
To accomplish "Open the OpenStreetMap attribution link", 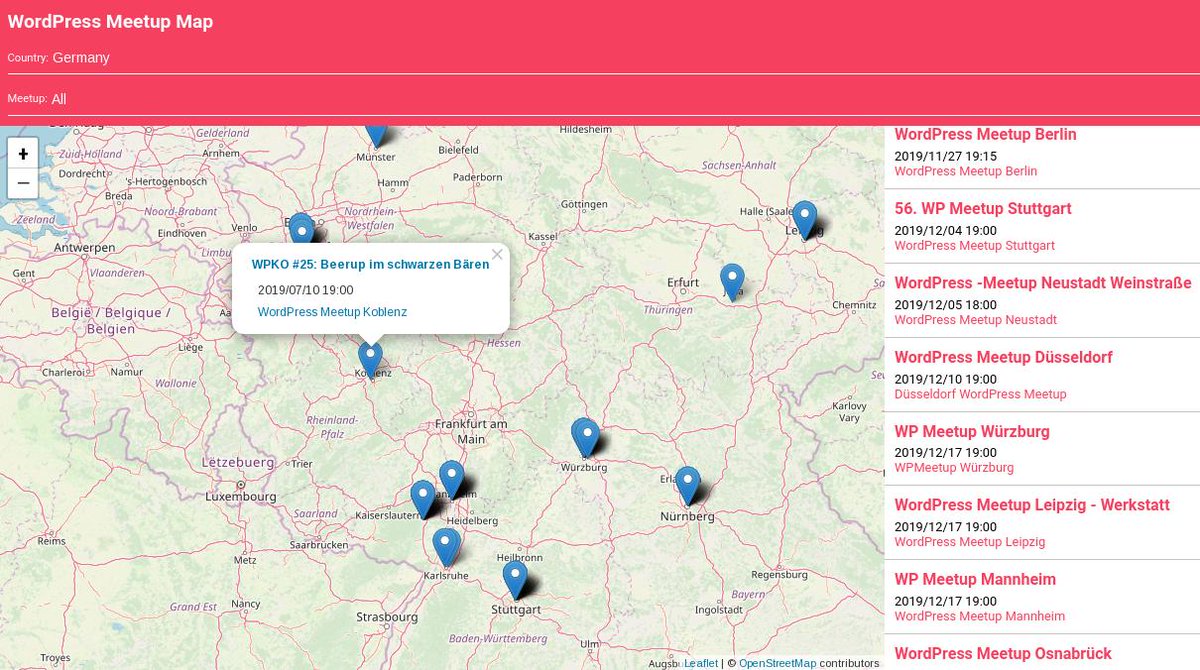I will click(777, 663).
